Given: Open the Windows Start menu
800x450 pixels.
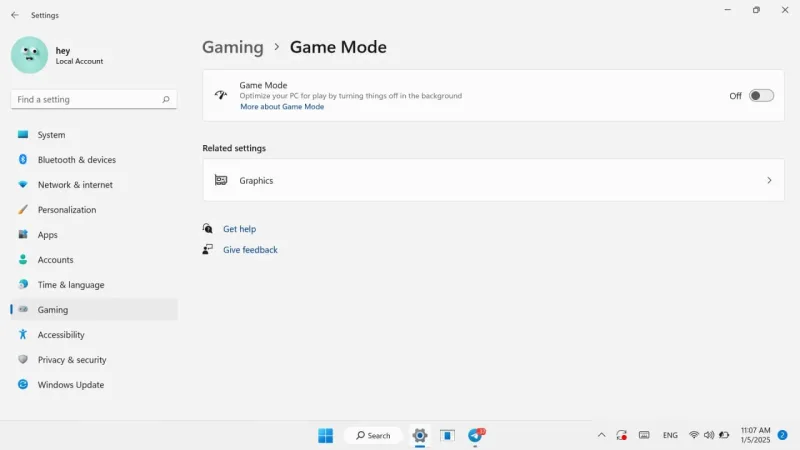Looking at the screenshot, I should pyautogui.click(x=325, y=435).
